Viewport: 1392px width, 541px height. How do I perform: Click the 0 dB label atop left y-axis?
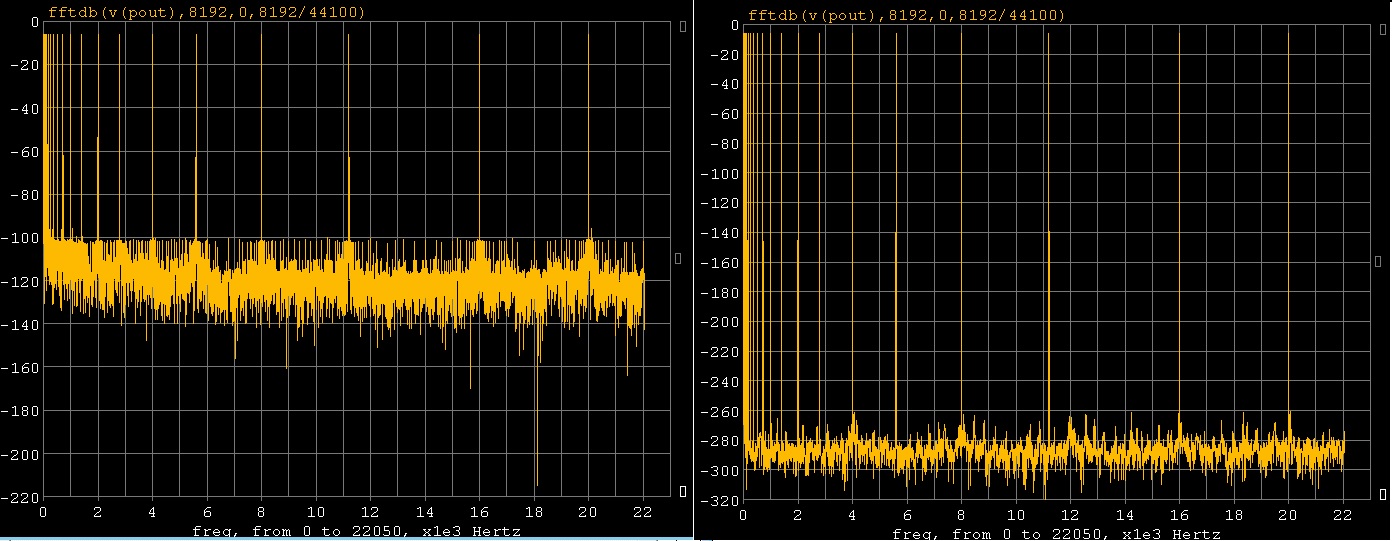pyautogui.click(x=33, y=22)
